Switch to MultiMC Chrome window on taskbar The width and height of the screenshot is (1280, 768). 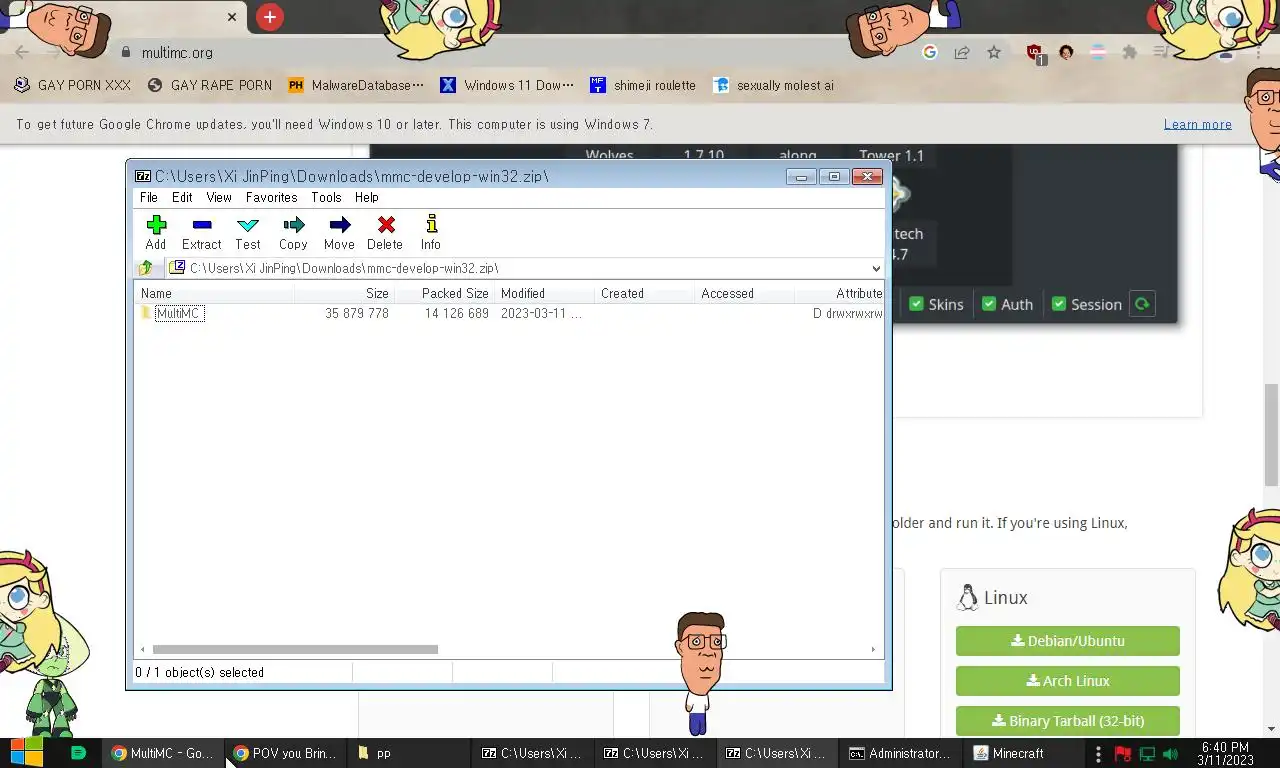(x=163, y=753)
